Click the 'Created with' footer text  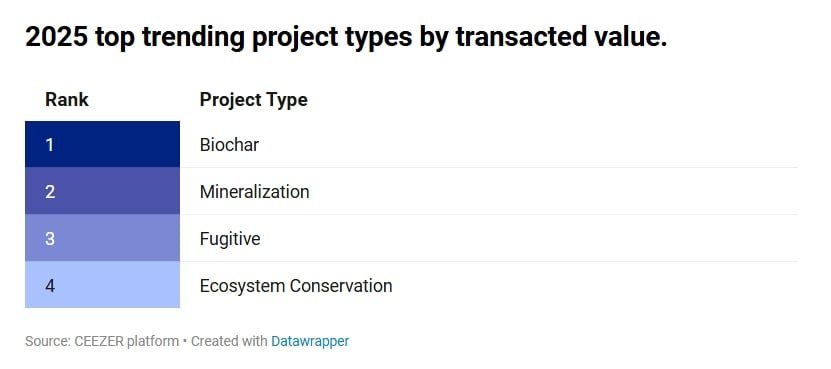tap(229, 341)
